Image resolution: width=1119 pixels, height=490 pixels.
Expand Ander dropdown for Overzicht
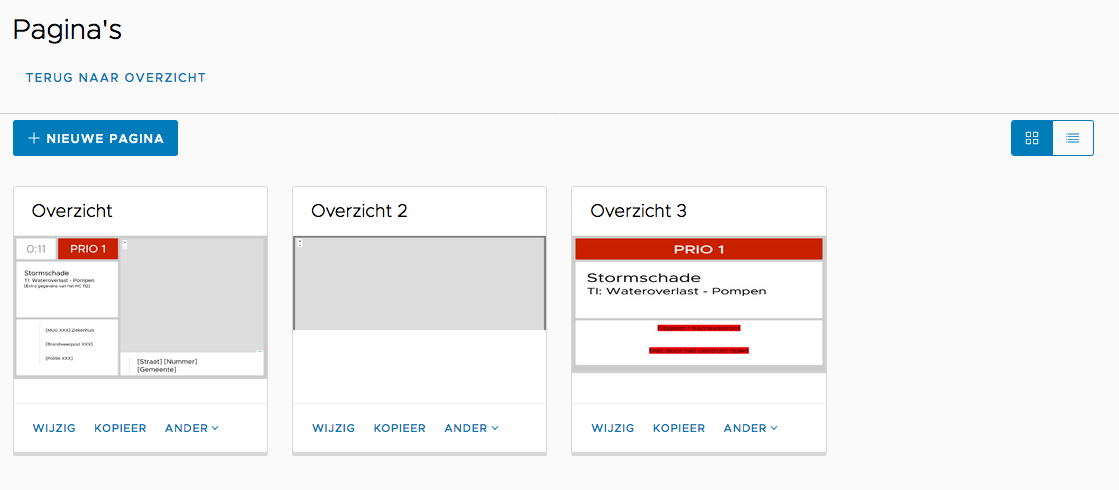(192, 428)
